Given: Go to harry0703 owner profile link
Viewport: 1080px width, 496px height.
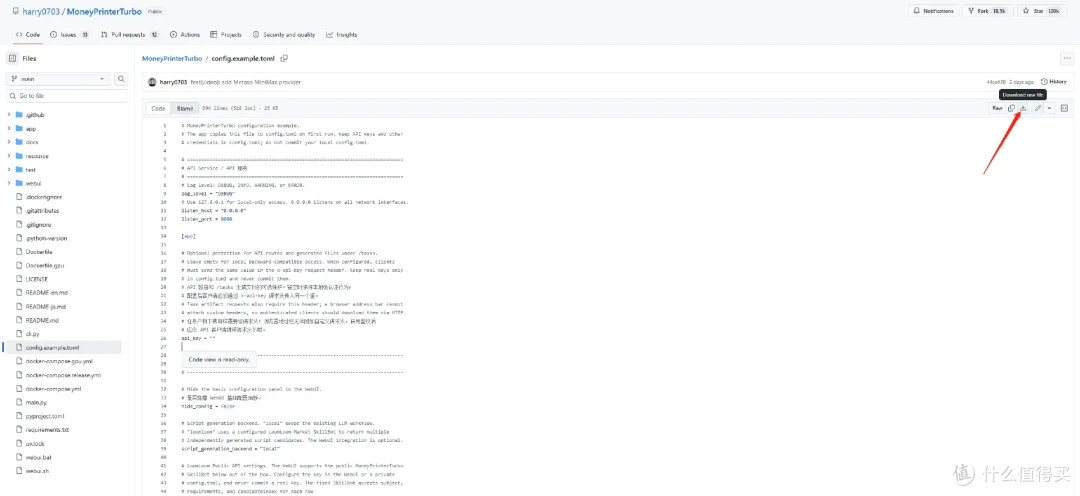Looking at the screenshot, I should click(42, 12).
